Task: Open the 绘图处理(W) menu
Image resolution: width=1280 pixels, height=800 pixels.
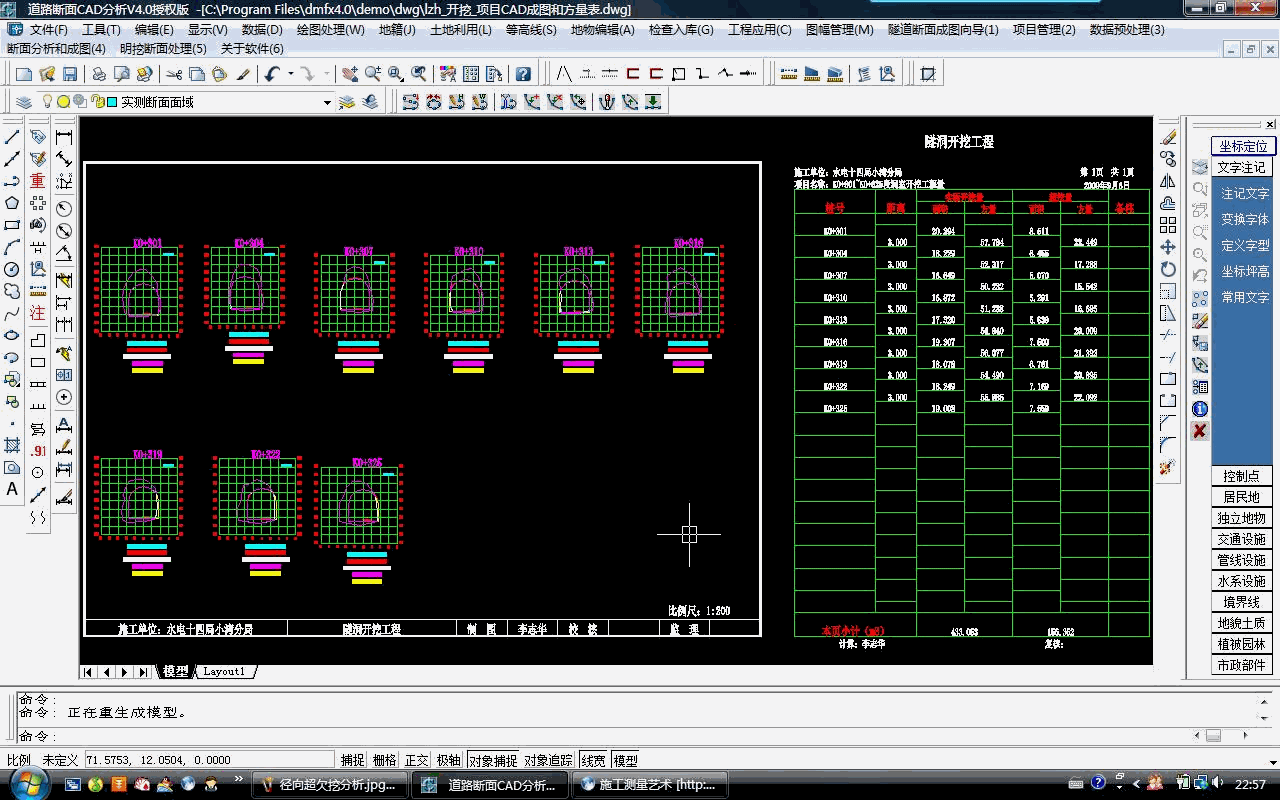Action: [330, 30]
